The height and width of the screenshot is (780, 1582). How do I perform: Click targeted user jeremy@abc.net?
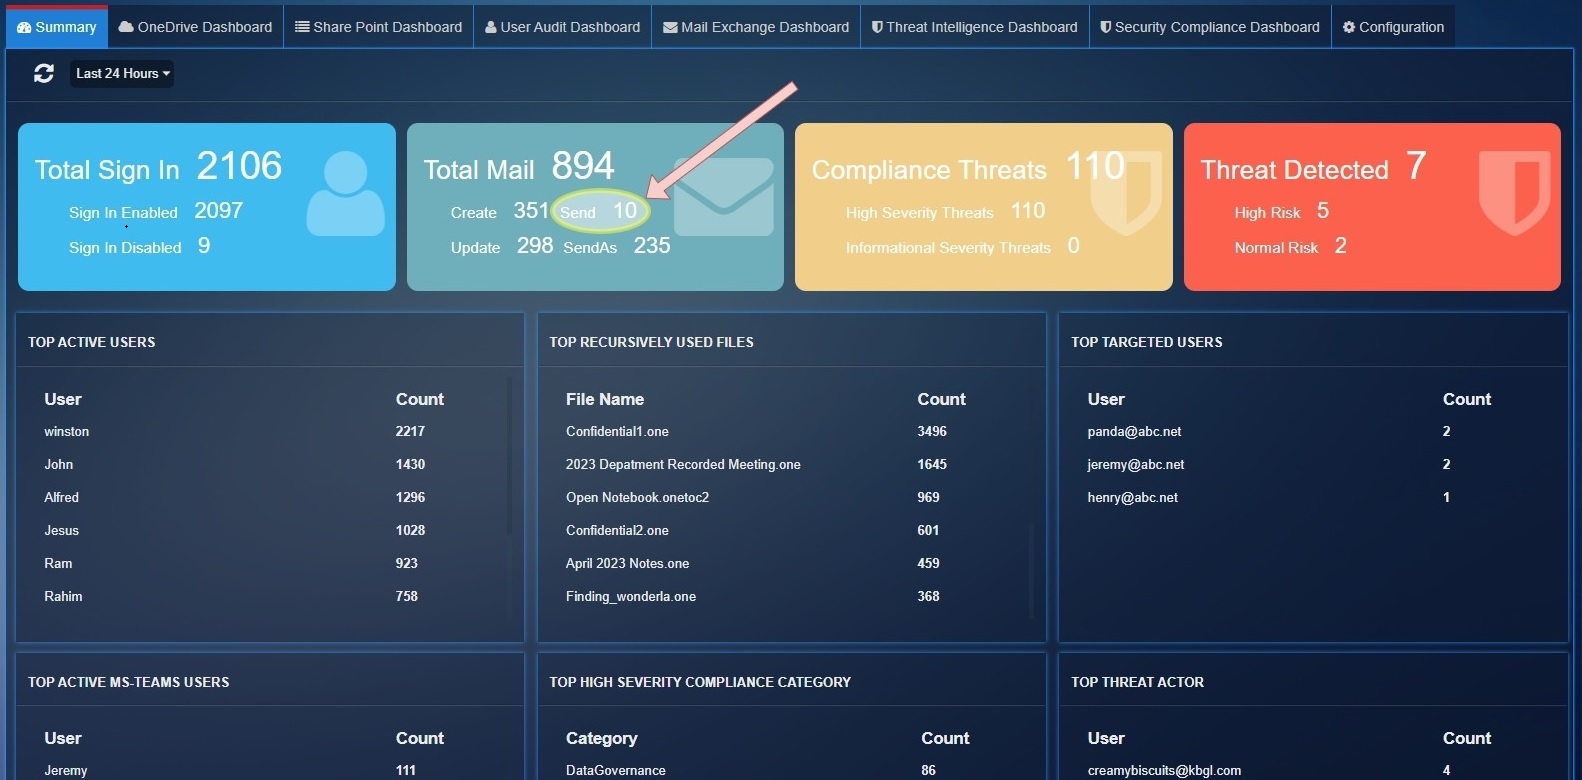point(1136,465)
